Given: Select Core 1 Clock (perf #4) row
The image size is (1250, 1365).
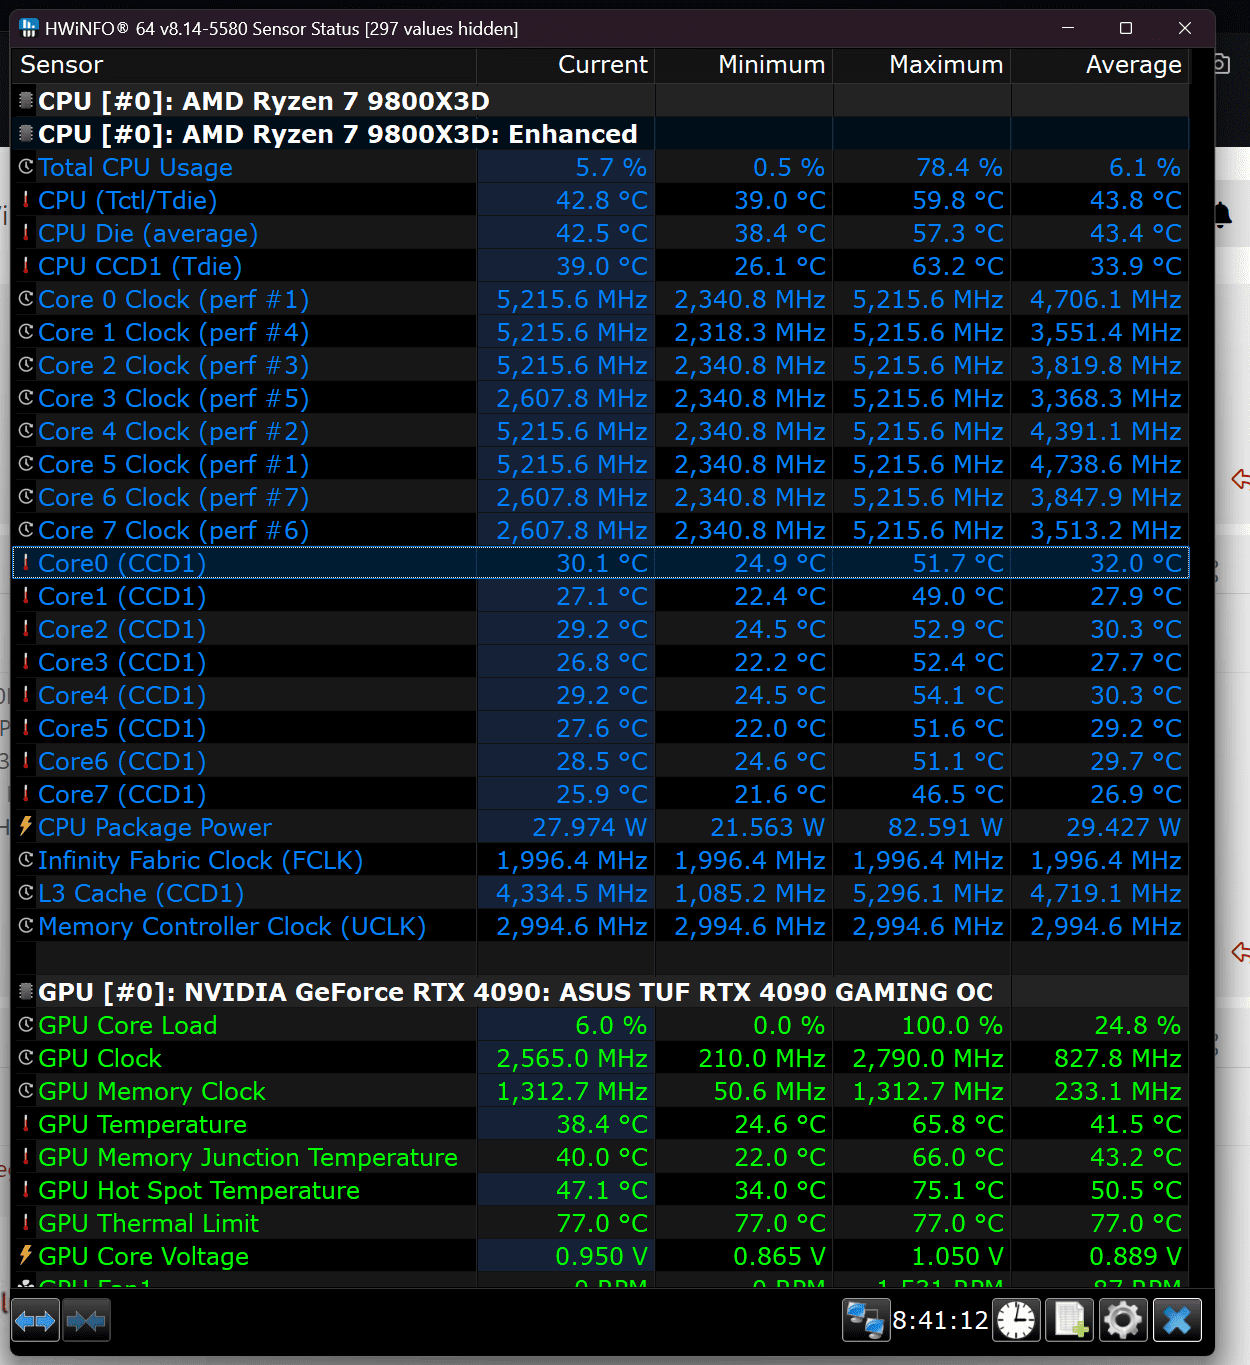Looking at the screenshot, I should 600,332.
